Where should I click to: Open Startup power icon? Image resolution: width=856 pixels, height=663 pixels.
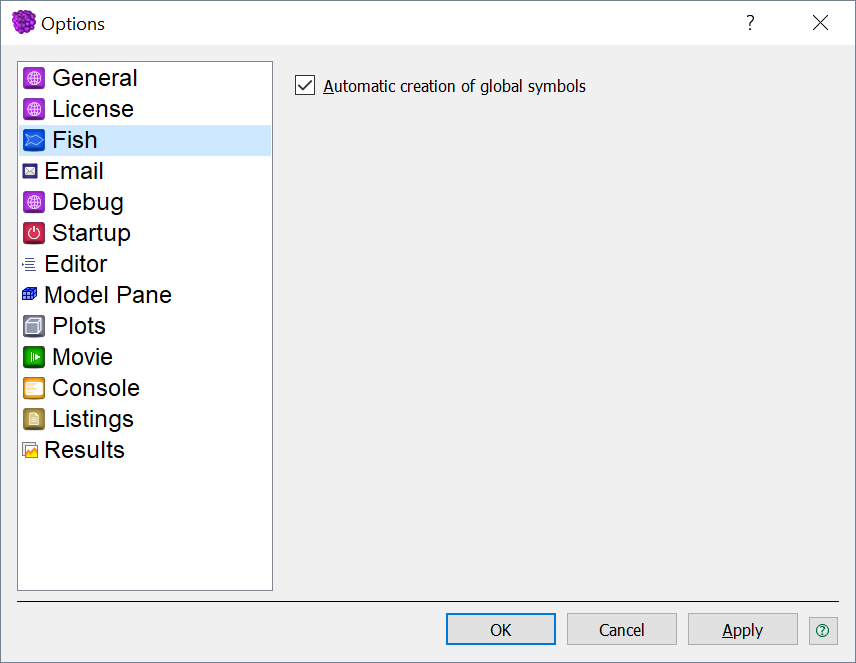pyautogui.click(x=34, y=233)
